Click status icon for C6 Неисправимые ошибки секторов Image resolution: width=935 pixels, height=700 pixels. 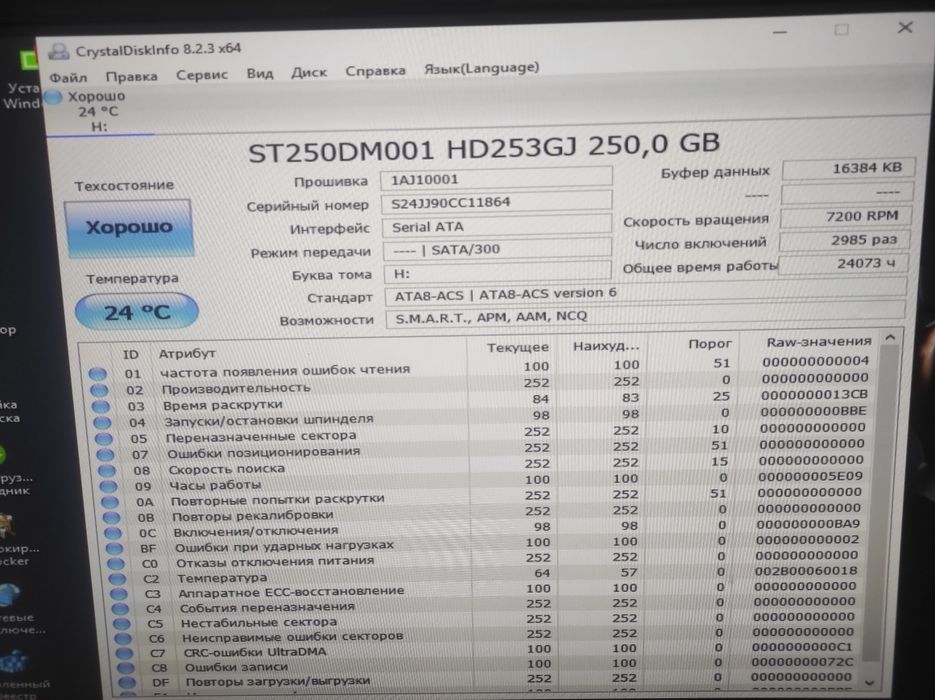coord(123,639)
